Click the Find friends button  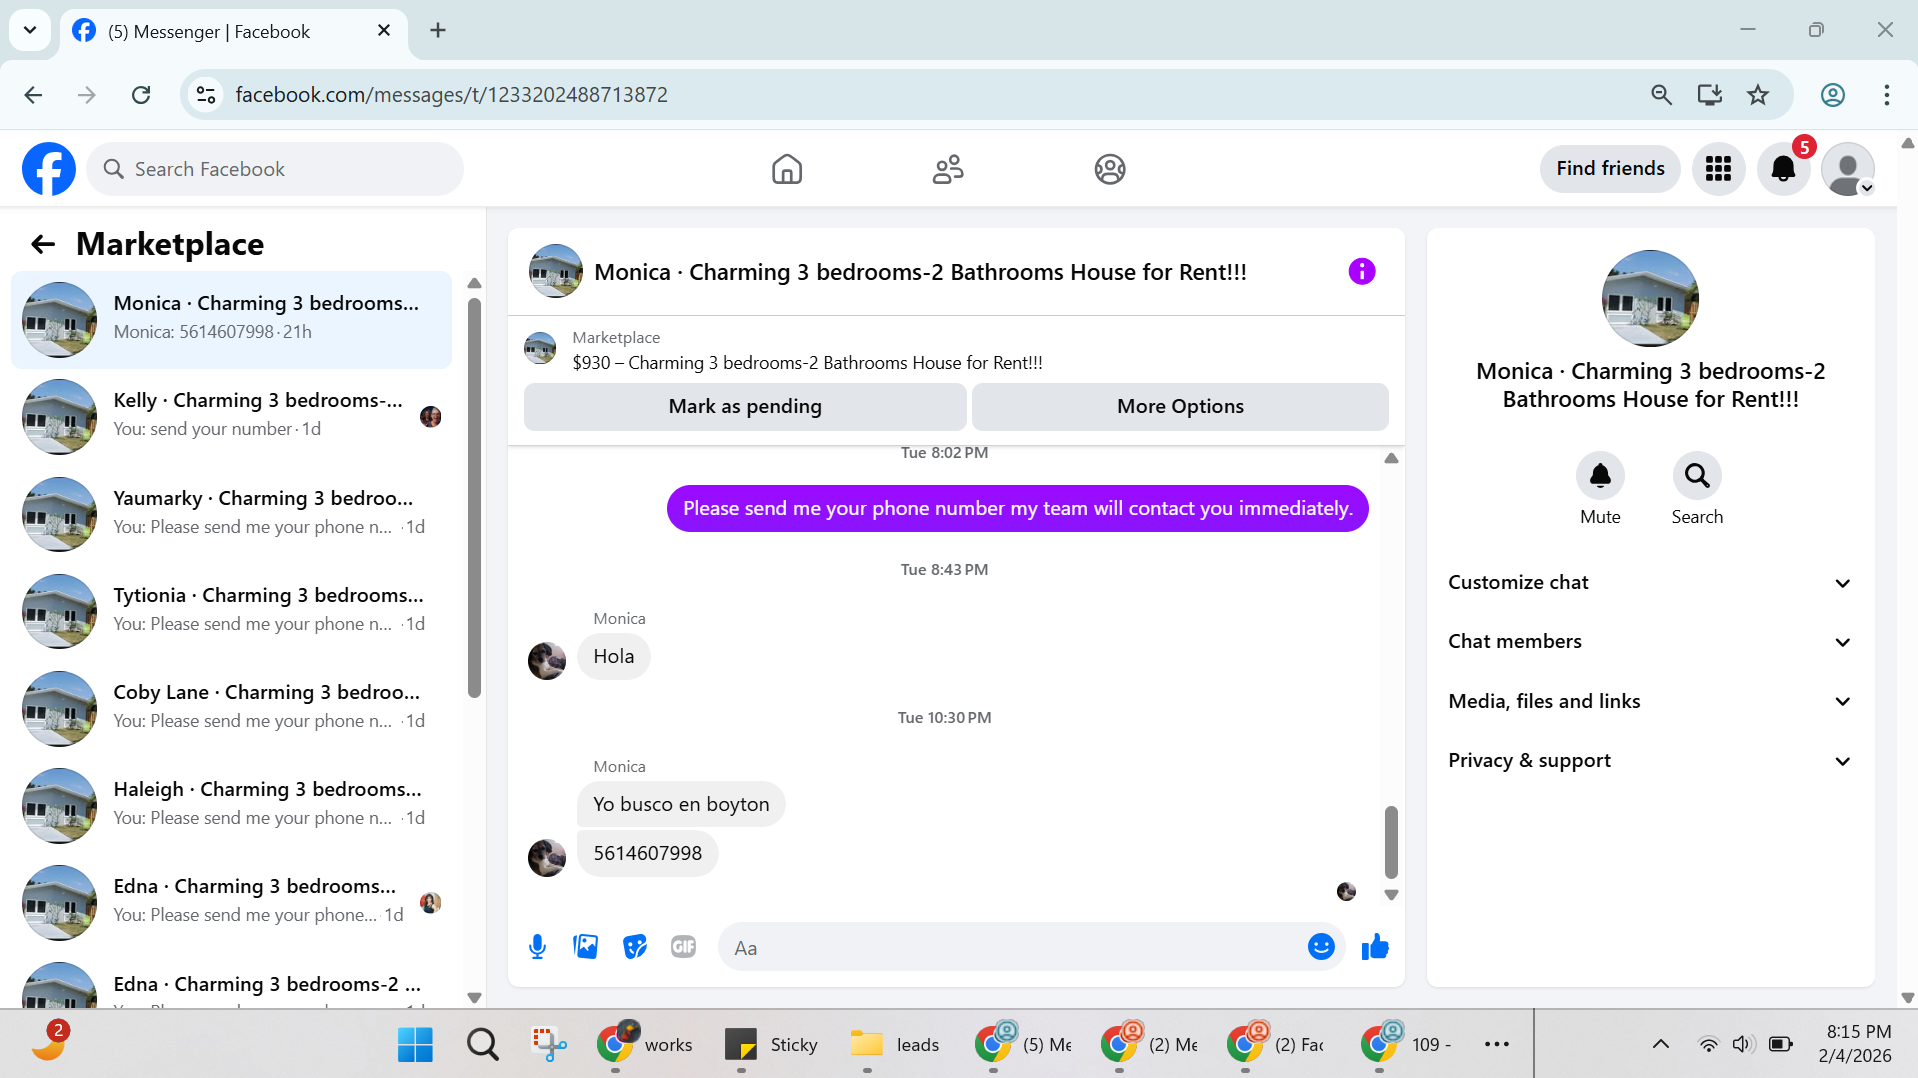[x=1610, y=169]
